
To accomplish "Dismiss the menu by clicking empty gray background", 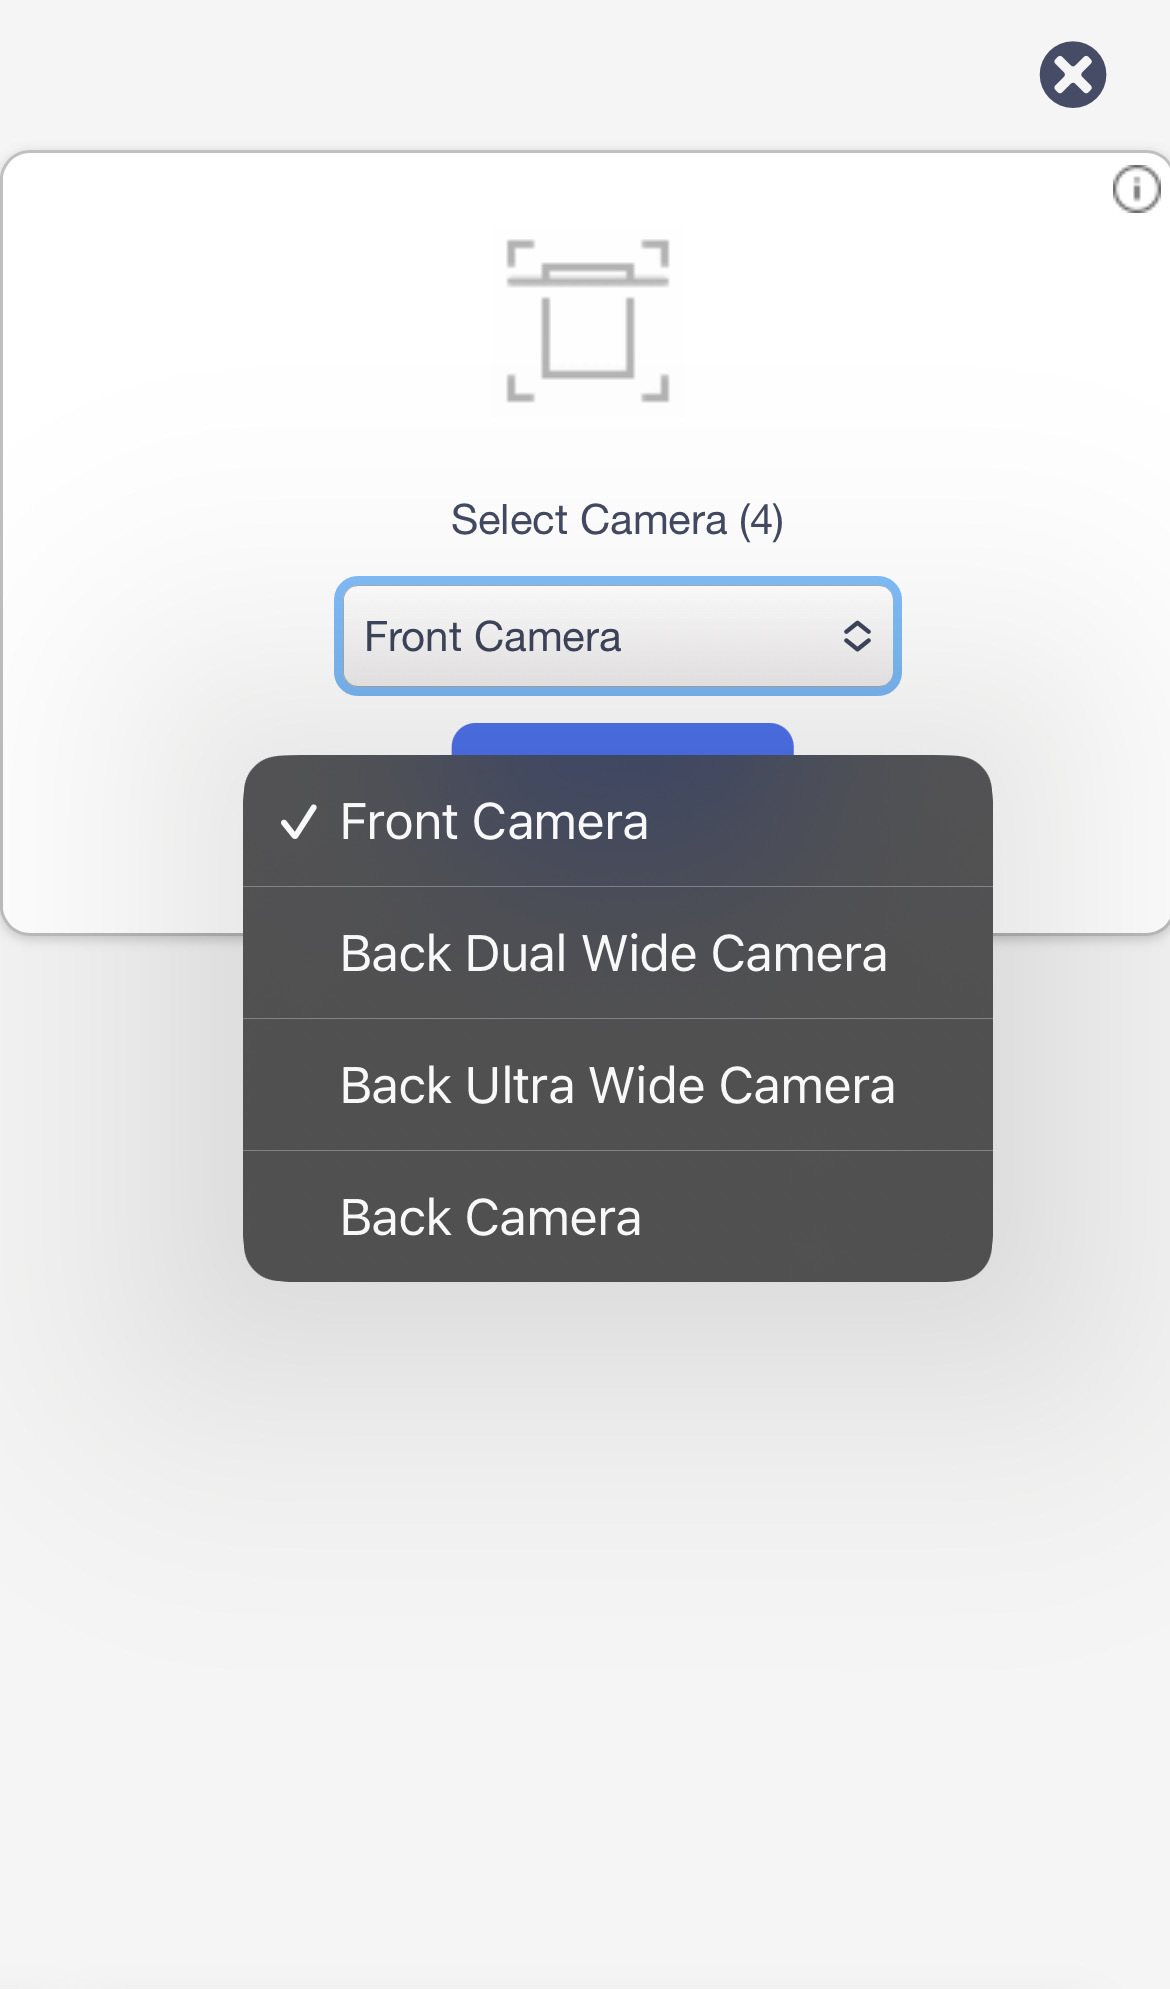I will 585,1650.
